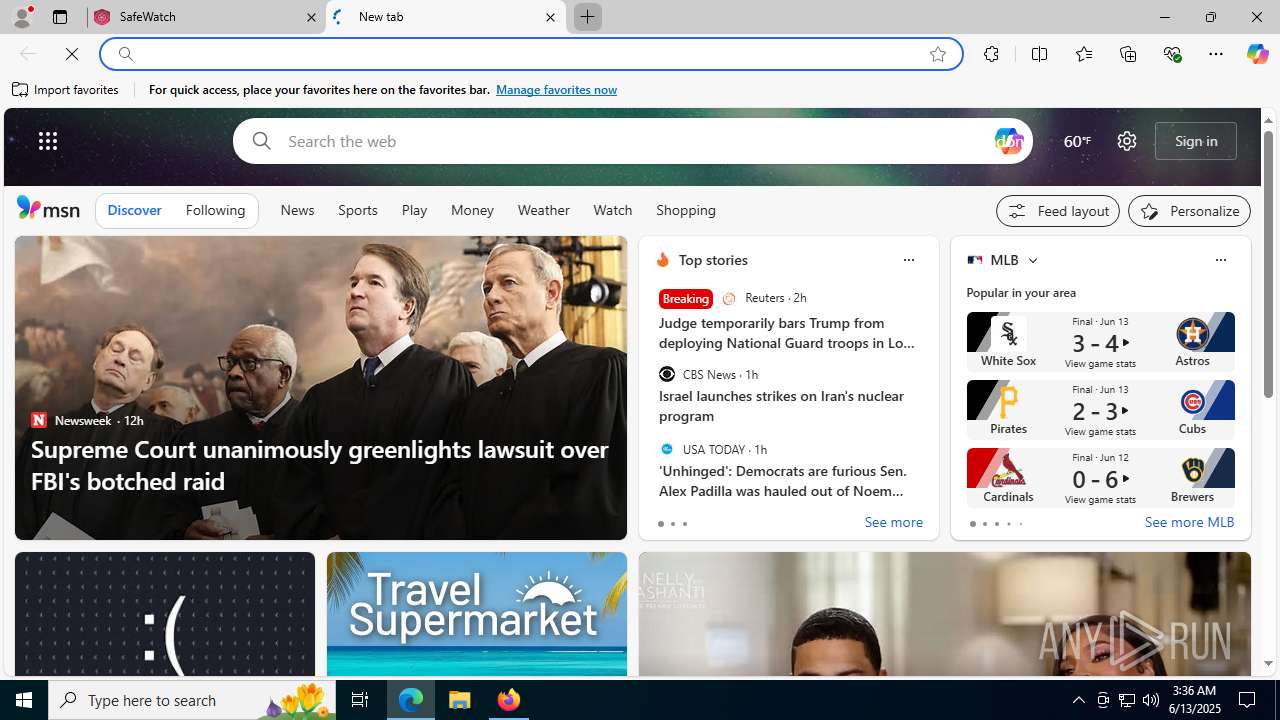Open the Sports category
This screenshot has width=1280, height=720.
tap(357, 210)
